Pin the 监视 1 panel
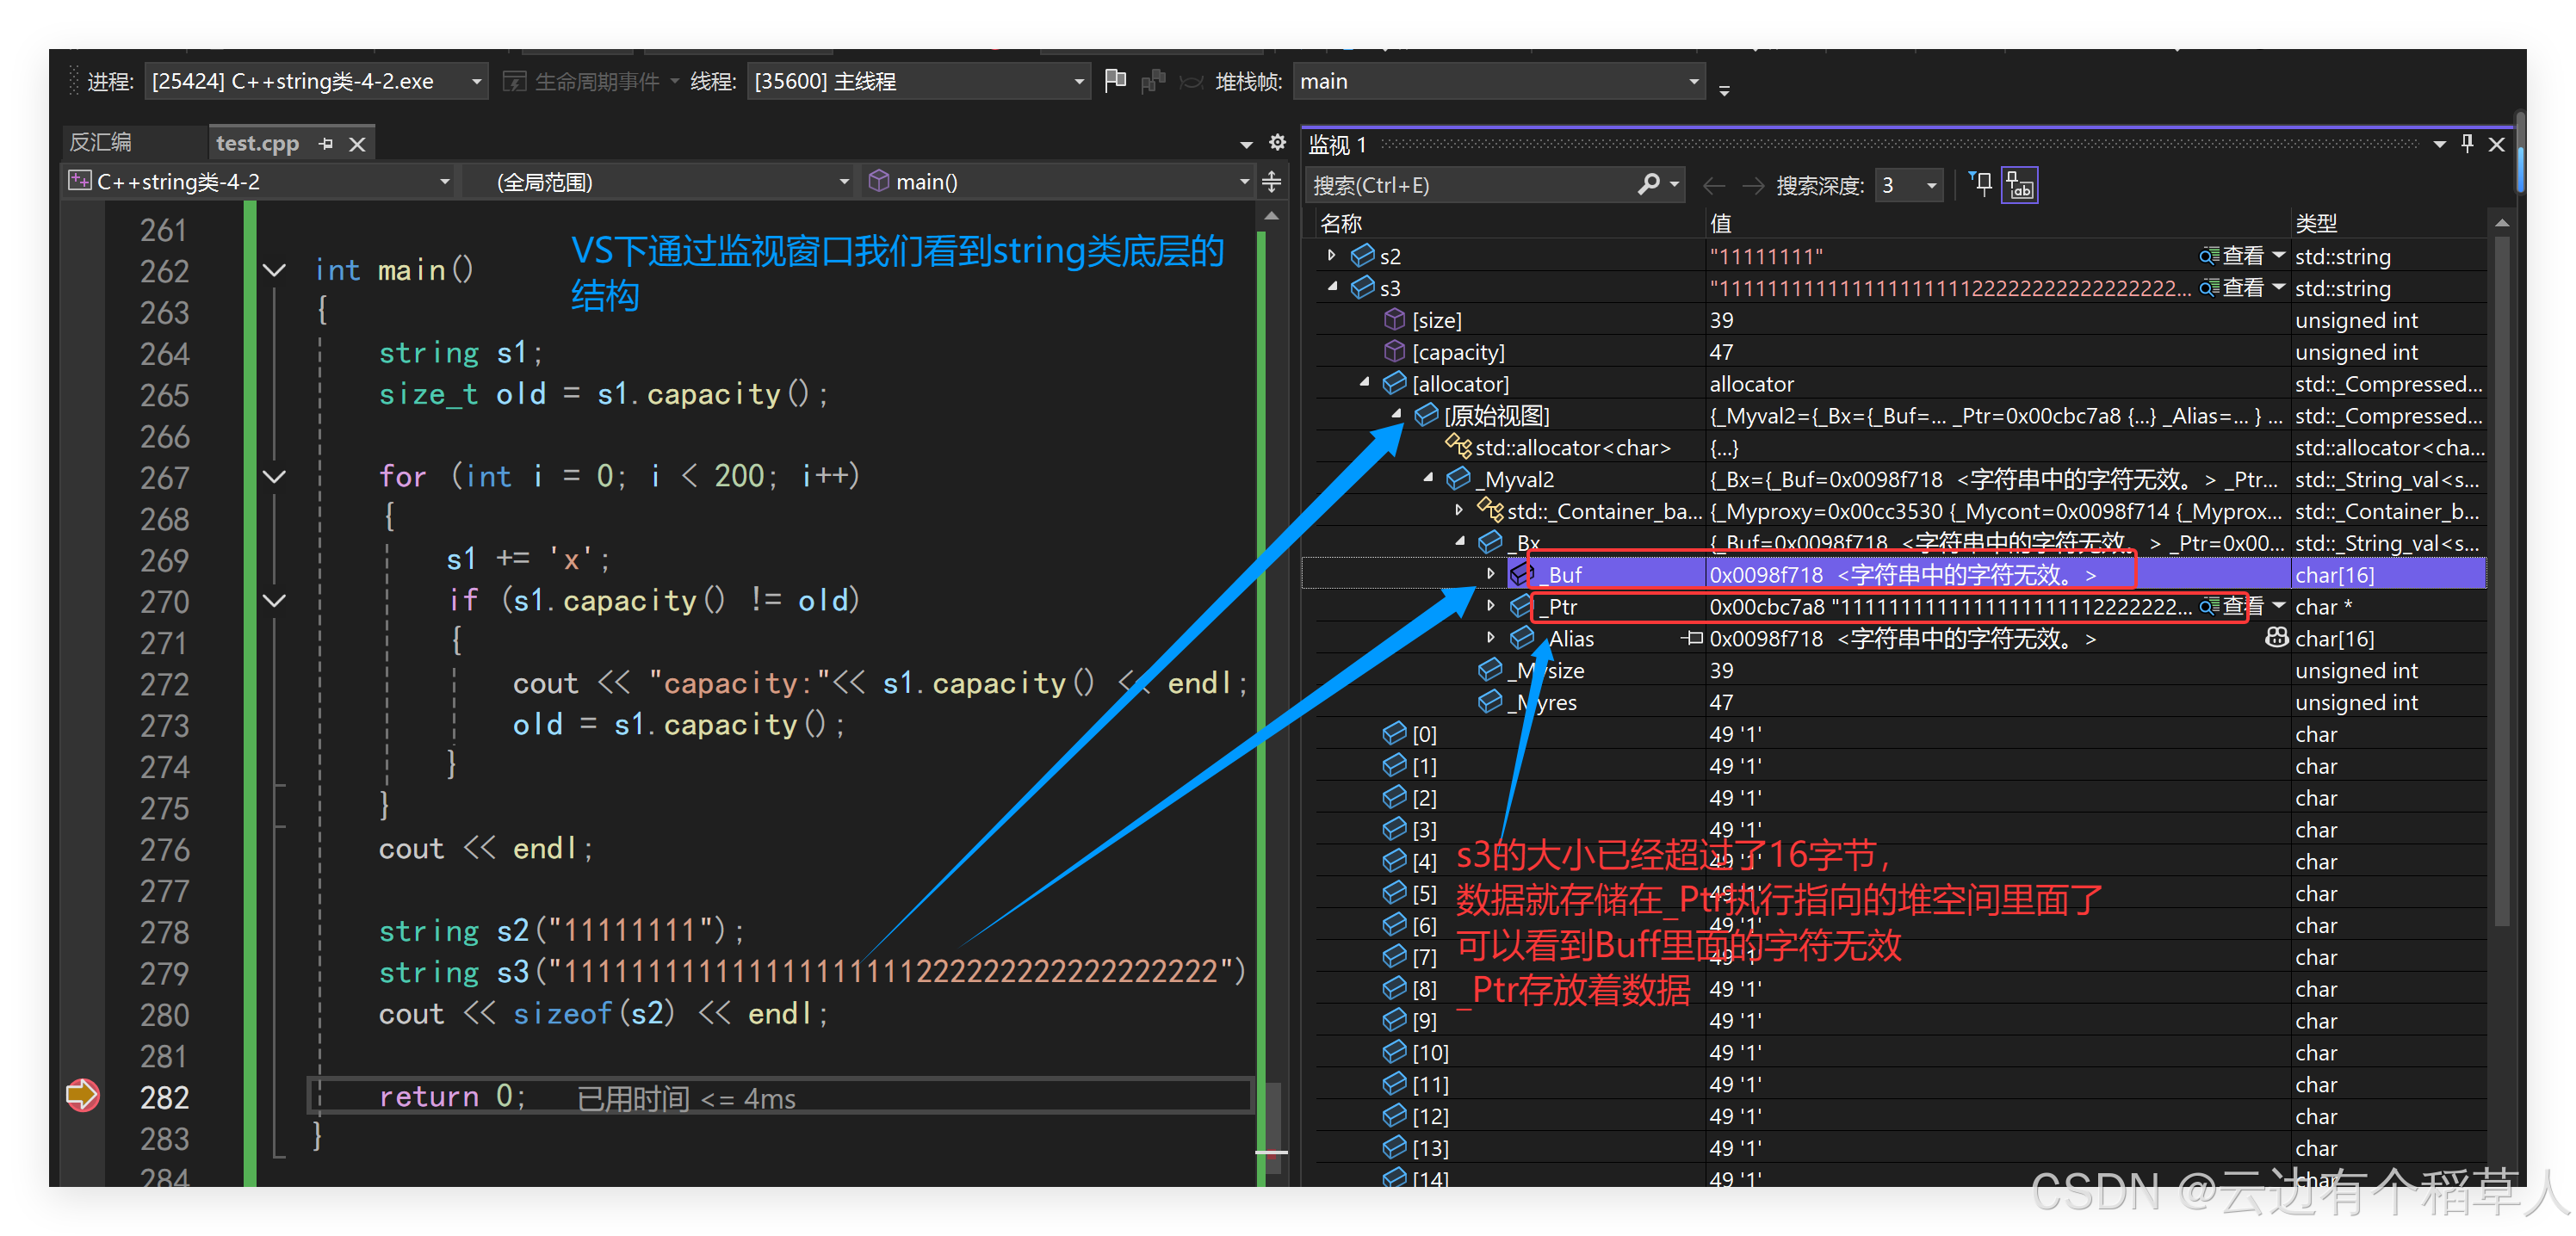Viewport: 2576px width, 1236px height. tap(2467, 144)
